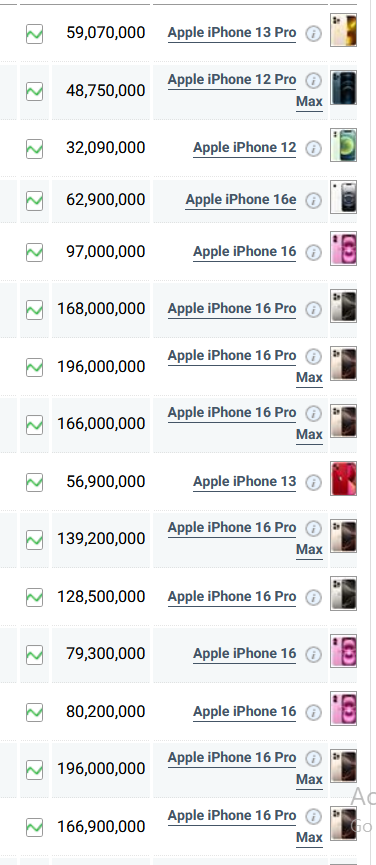Show info for Apple iPhone 12
Image resolution: width=376 pixels, height=865 pixels.
pyautogui.click(x=313, y=148)
